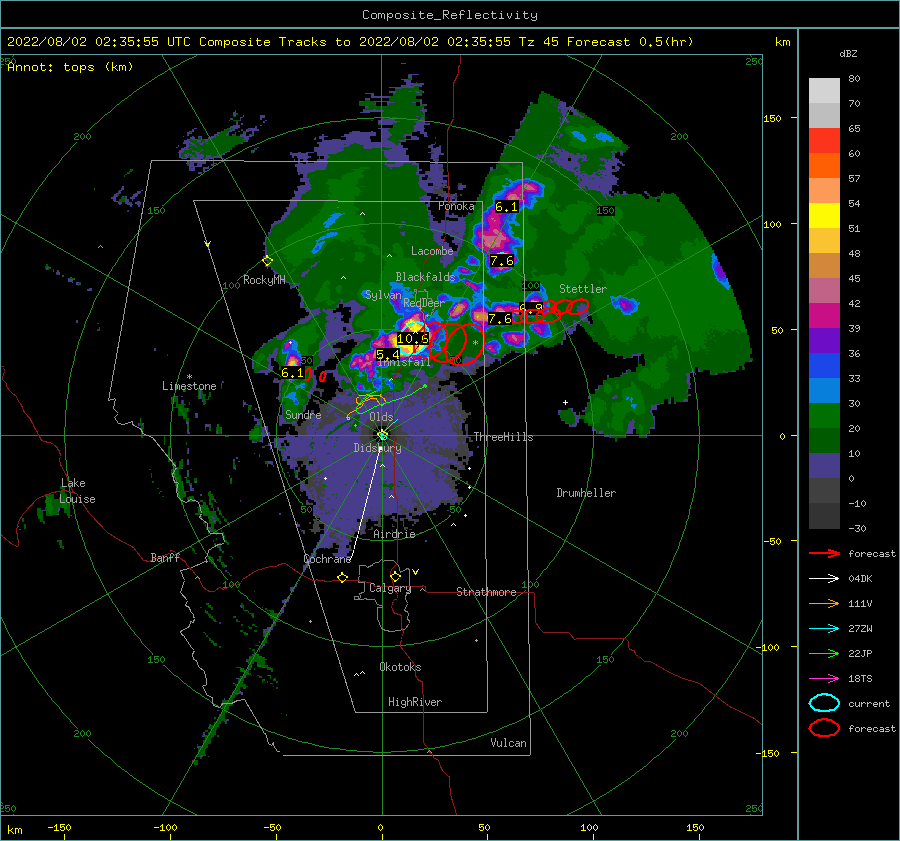Click the Limestone label
The image size is (900, 841).
click(189, 386)
